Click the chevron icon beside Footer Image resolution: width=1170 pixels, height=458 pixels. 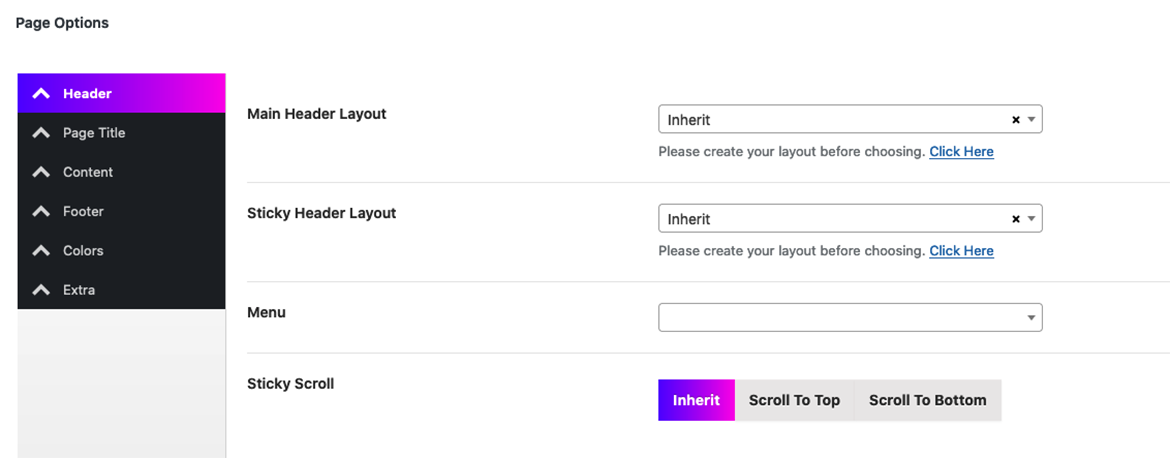pos(42,212)
